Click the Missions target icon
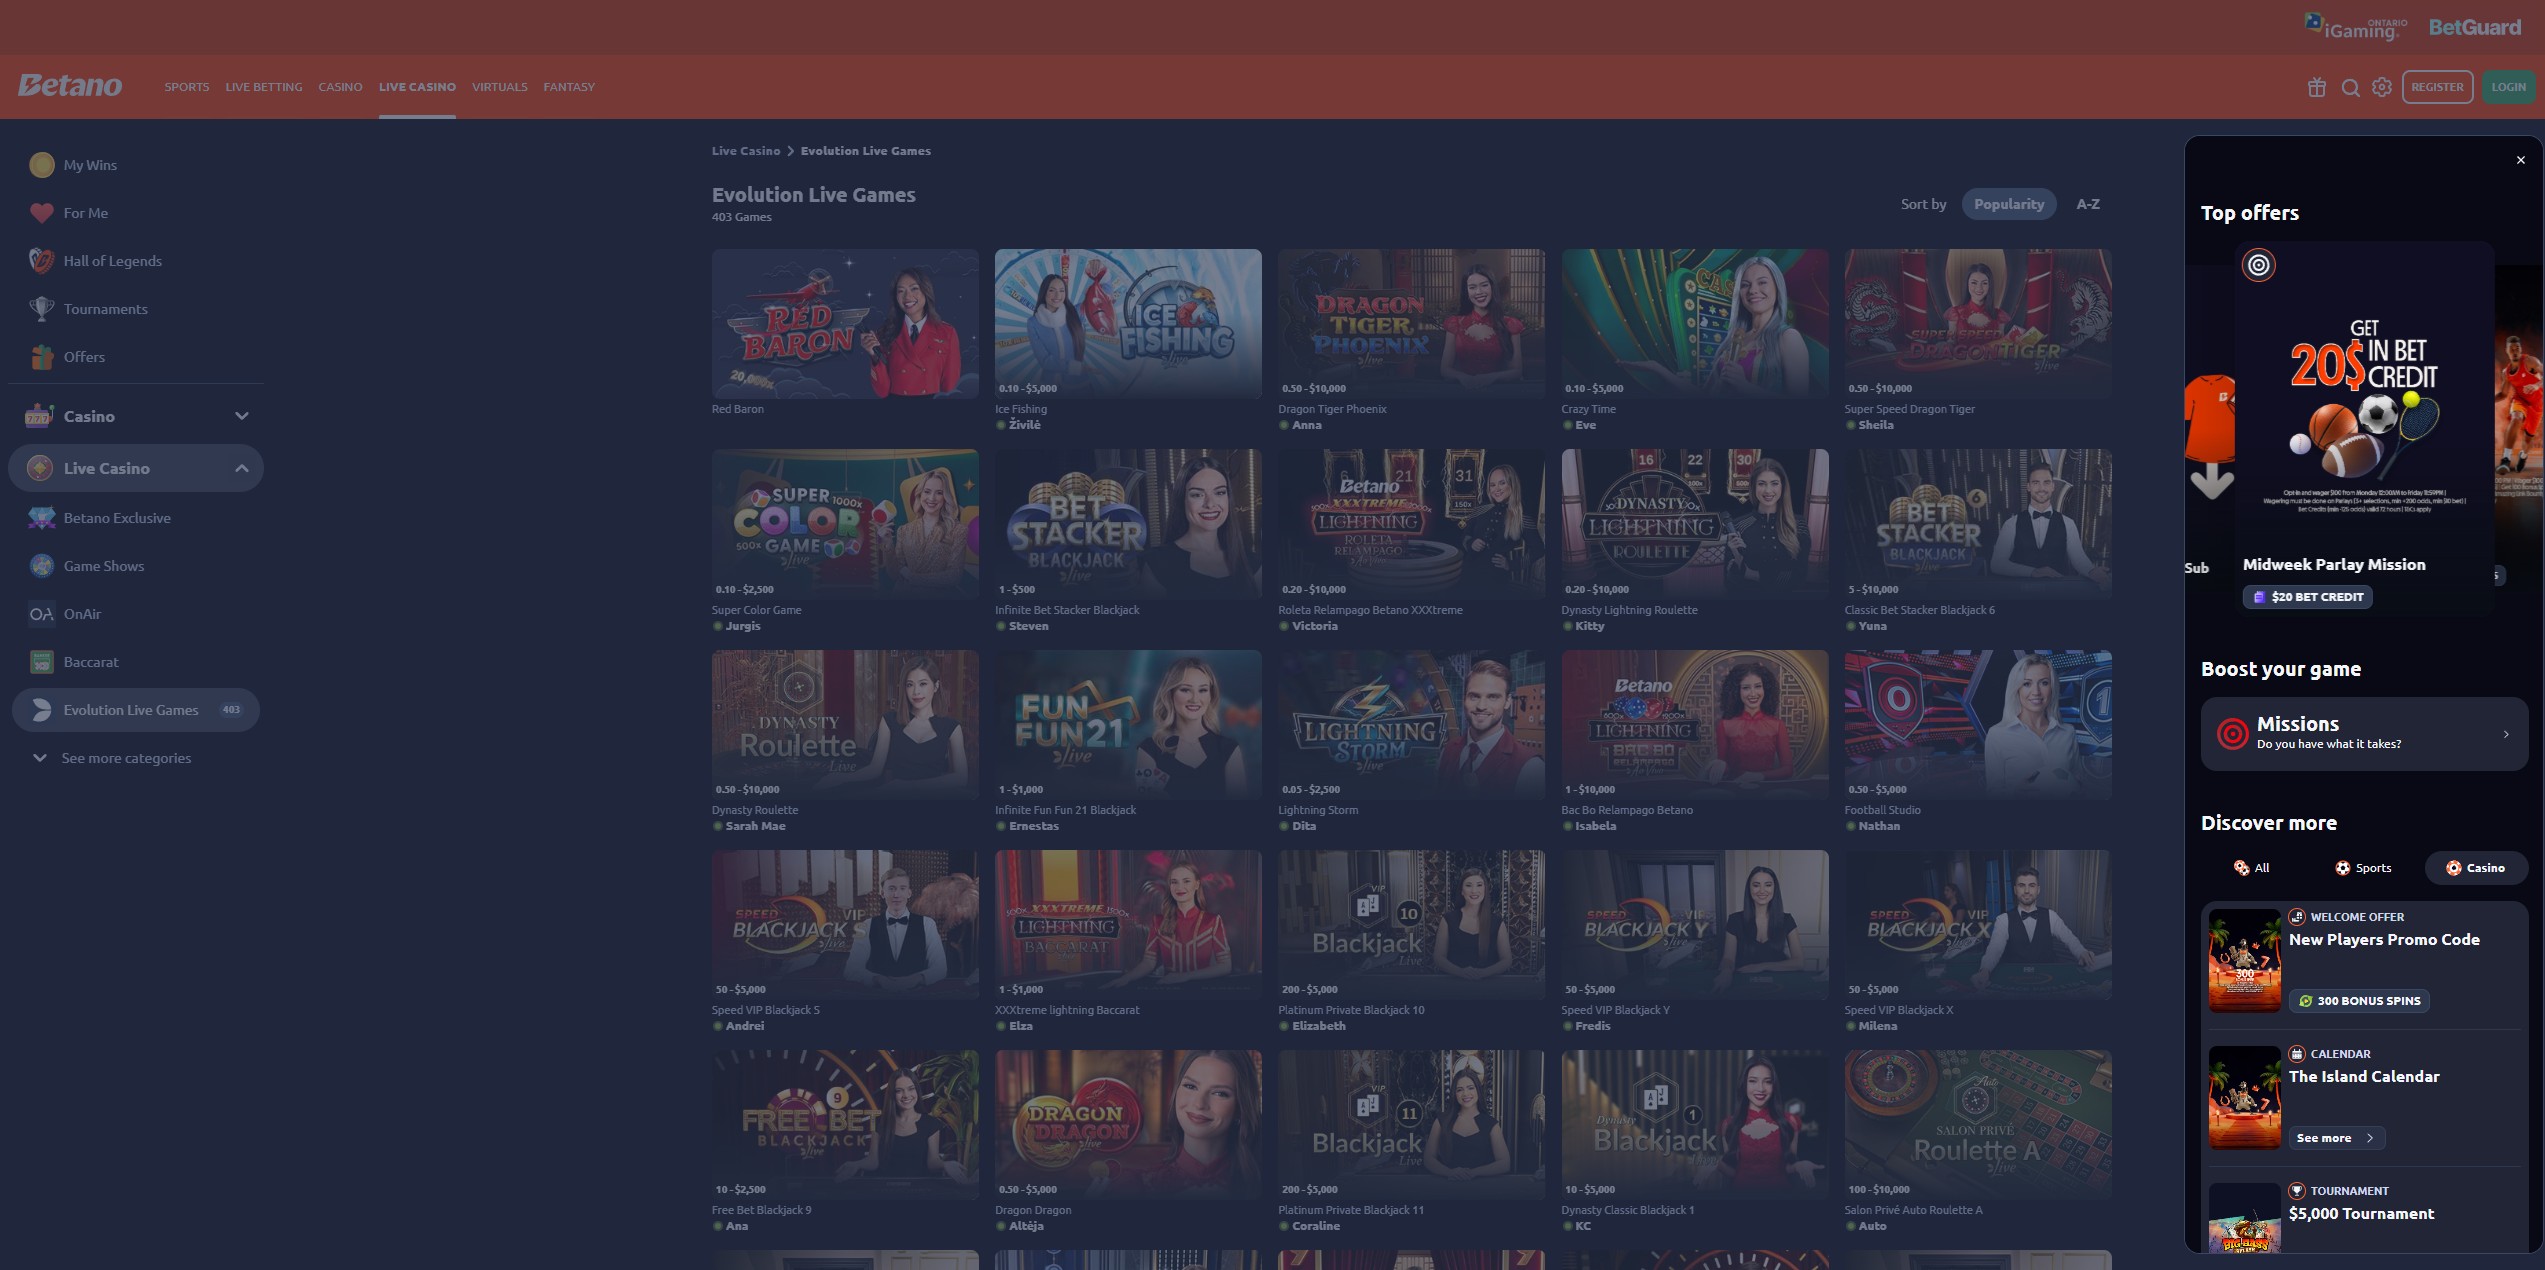This screenshot has height=1270, width=2545. coord(2232,734)
